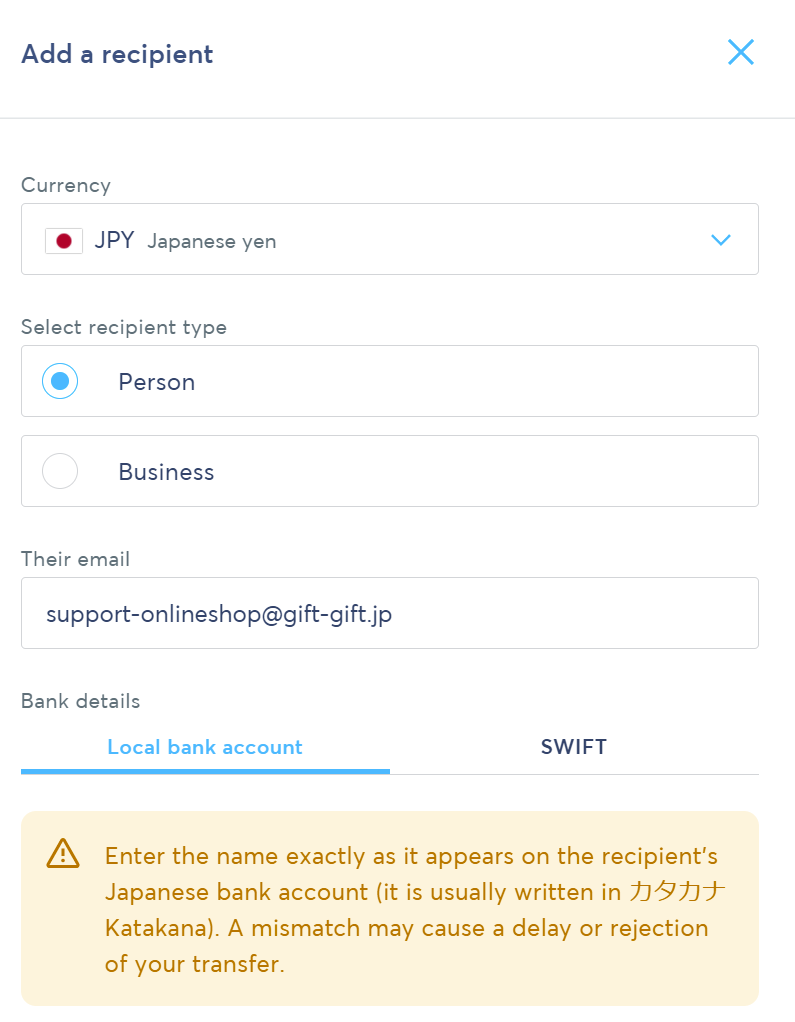The image size is (795, 1022).
Task: Click the Select recipient type label
Action: click(124, 327)
